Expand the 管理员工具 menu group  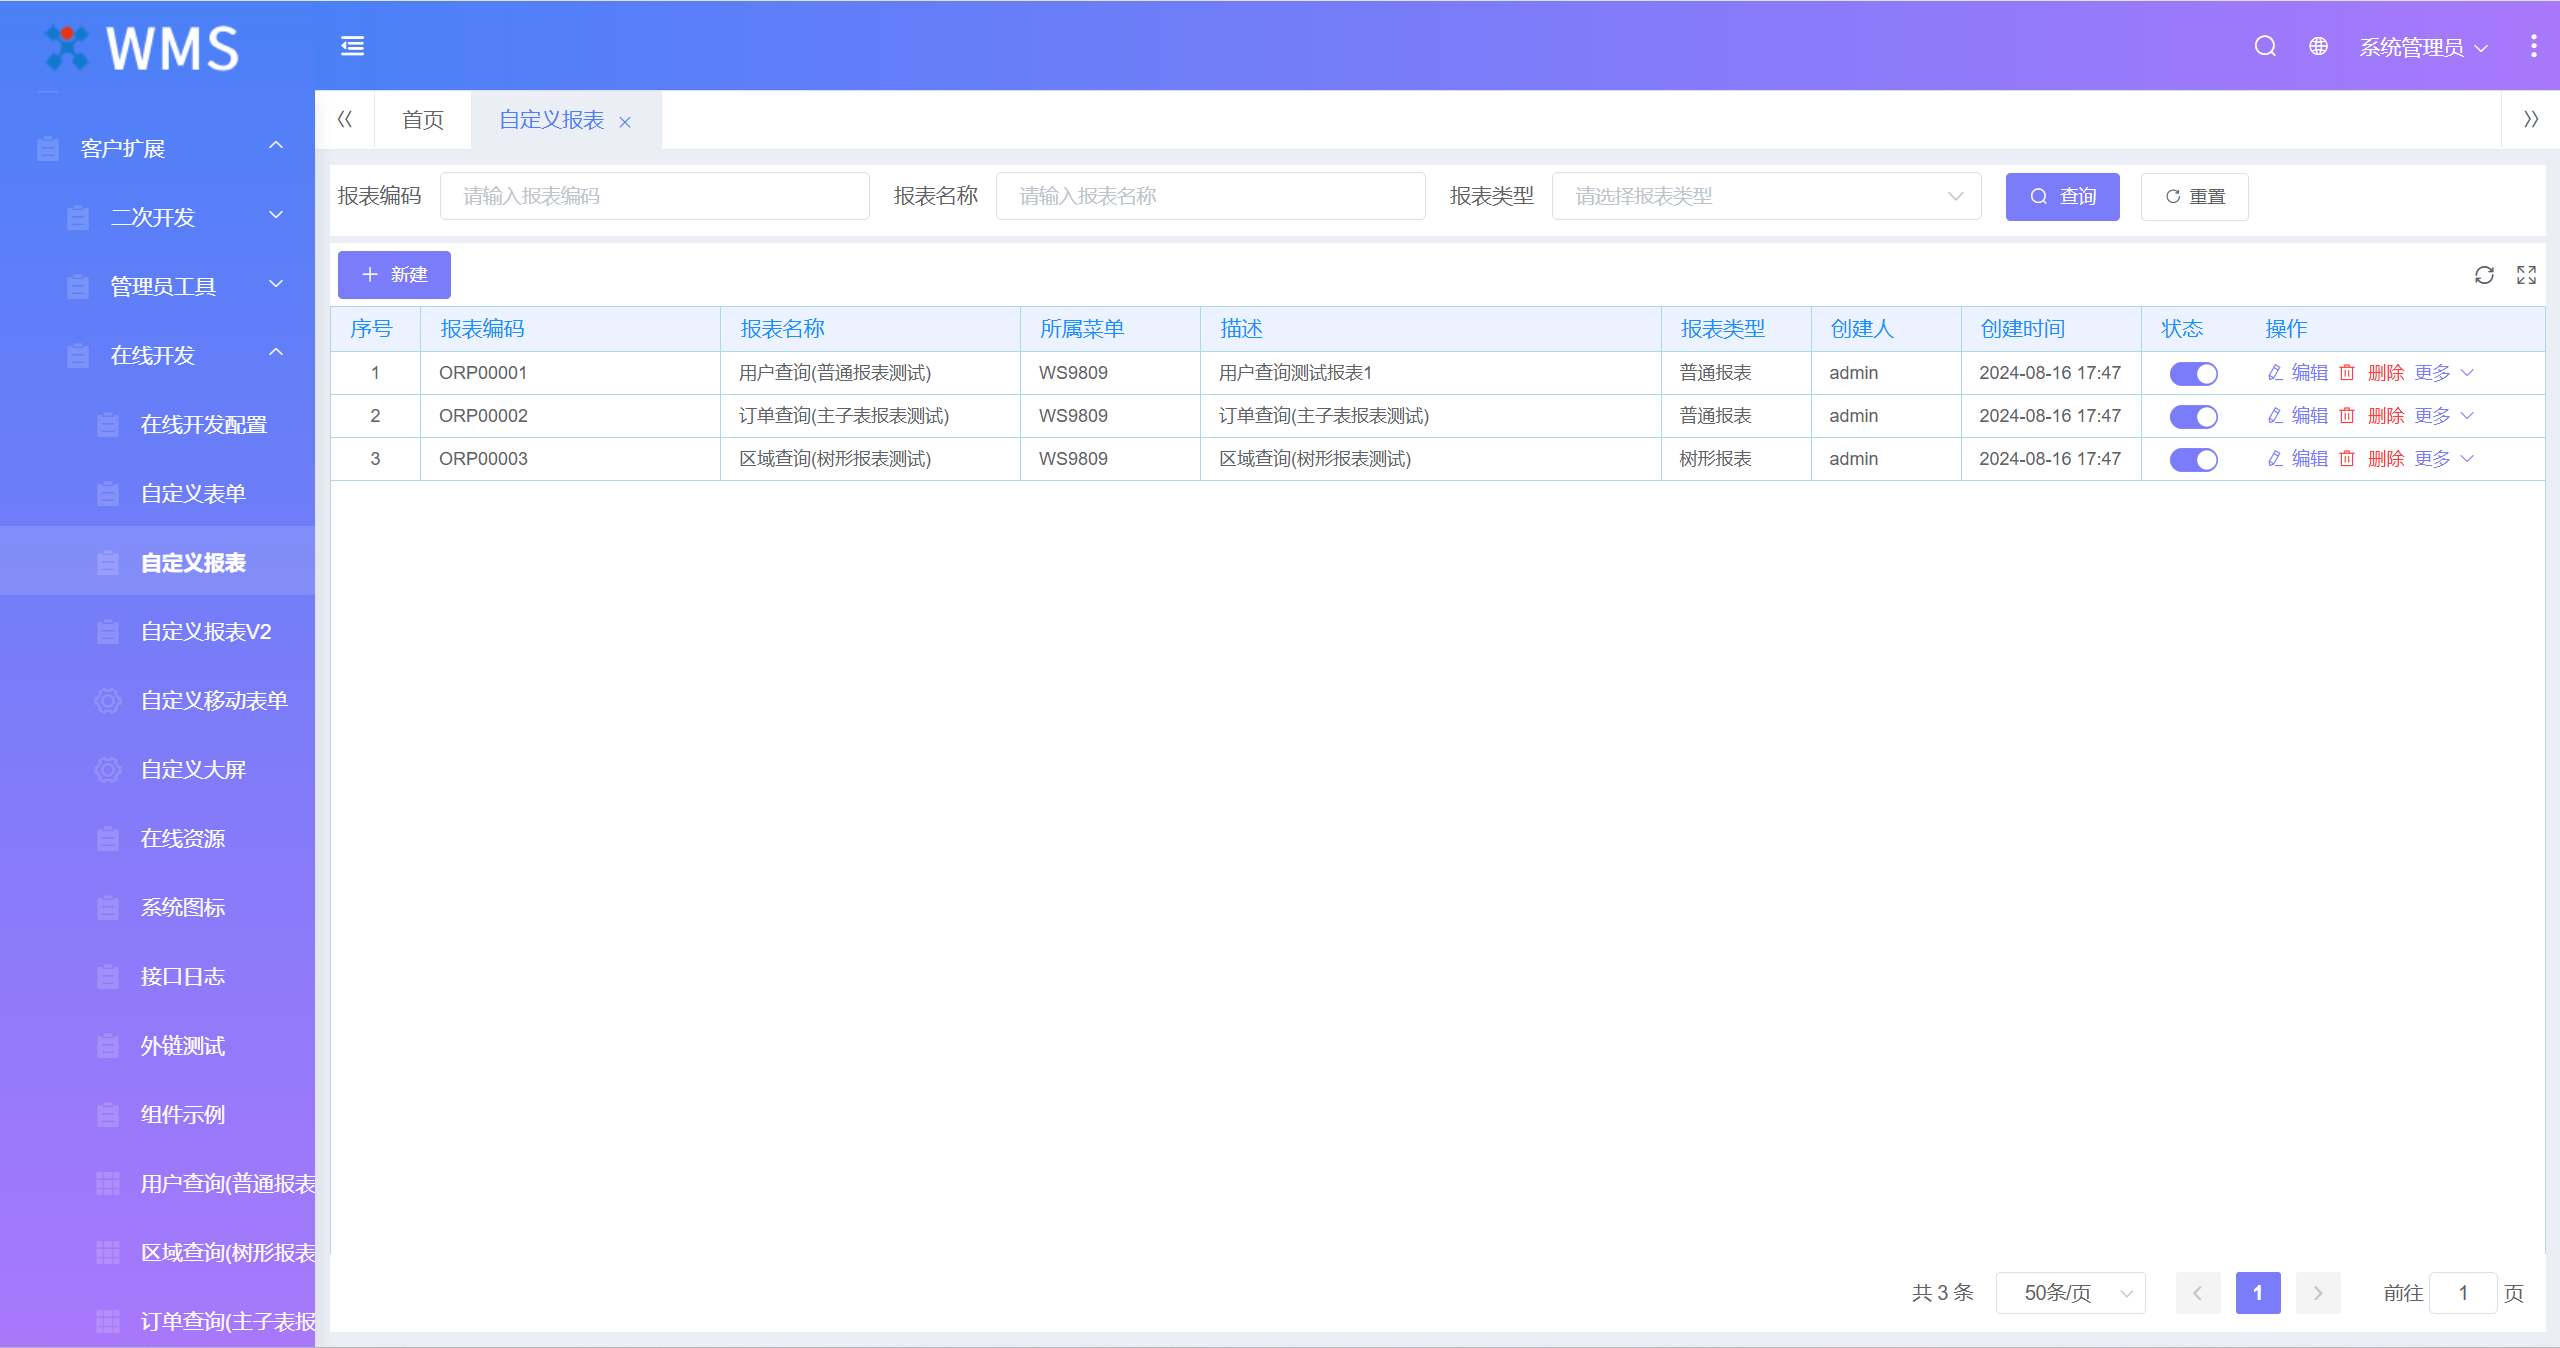click(157, 286)
